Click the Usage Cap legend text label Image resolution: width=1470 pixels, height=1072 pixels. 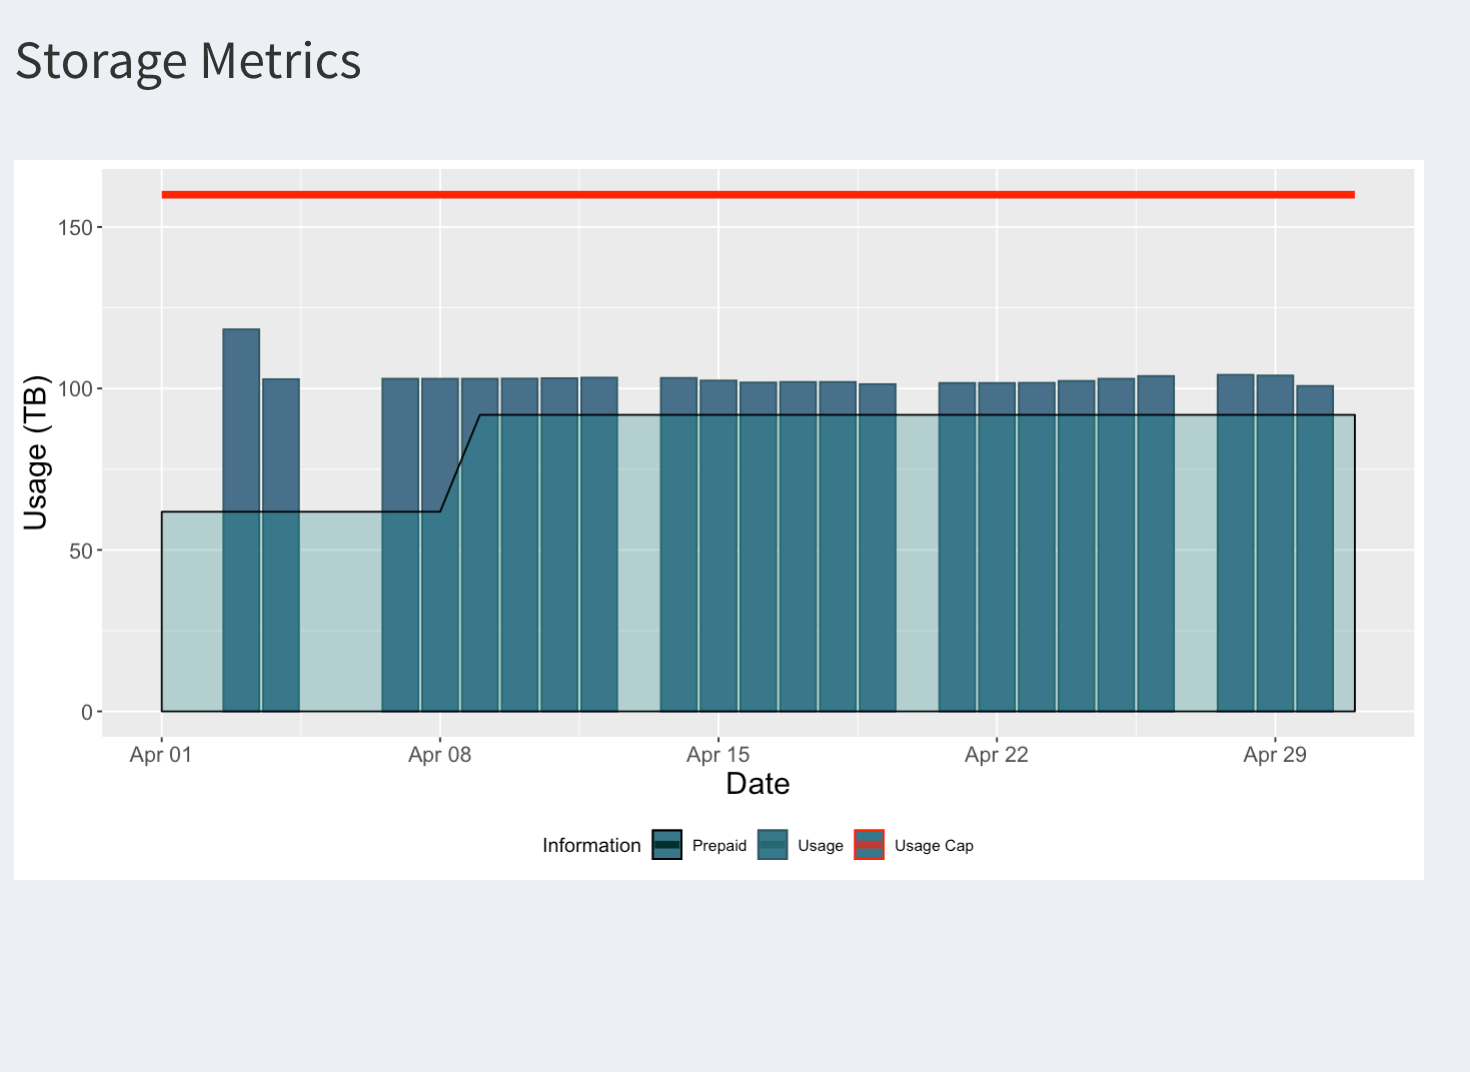tap(934, 846)
